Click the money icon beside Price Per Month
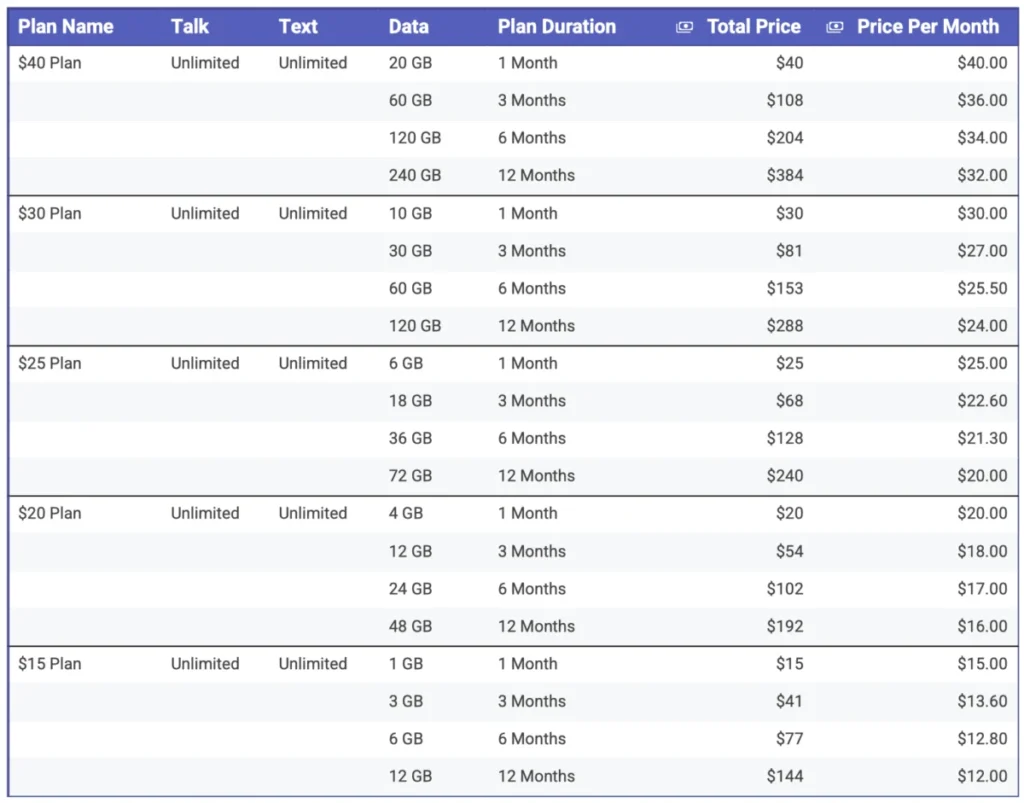Viewport: 1024px width, 803px height. (x=834, y=27)
